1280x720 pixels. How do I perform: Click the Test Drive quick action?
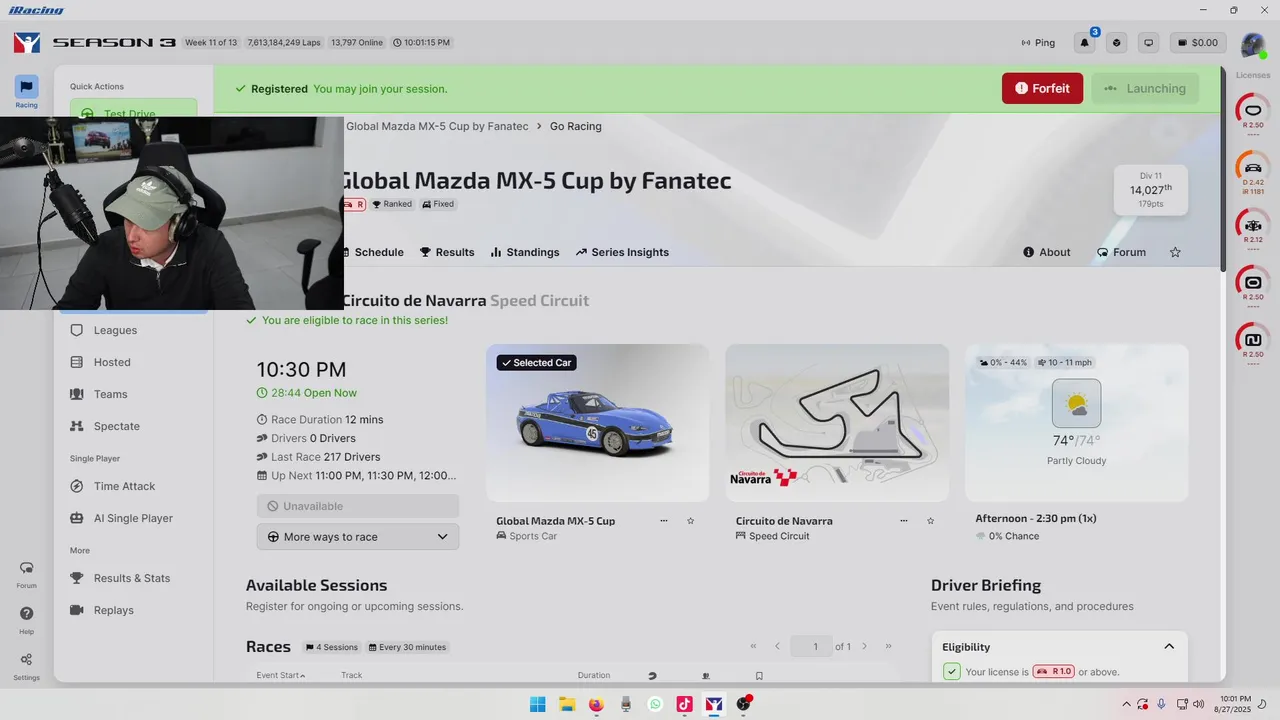click(x=133, y=109)
